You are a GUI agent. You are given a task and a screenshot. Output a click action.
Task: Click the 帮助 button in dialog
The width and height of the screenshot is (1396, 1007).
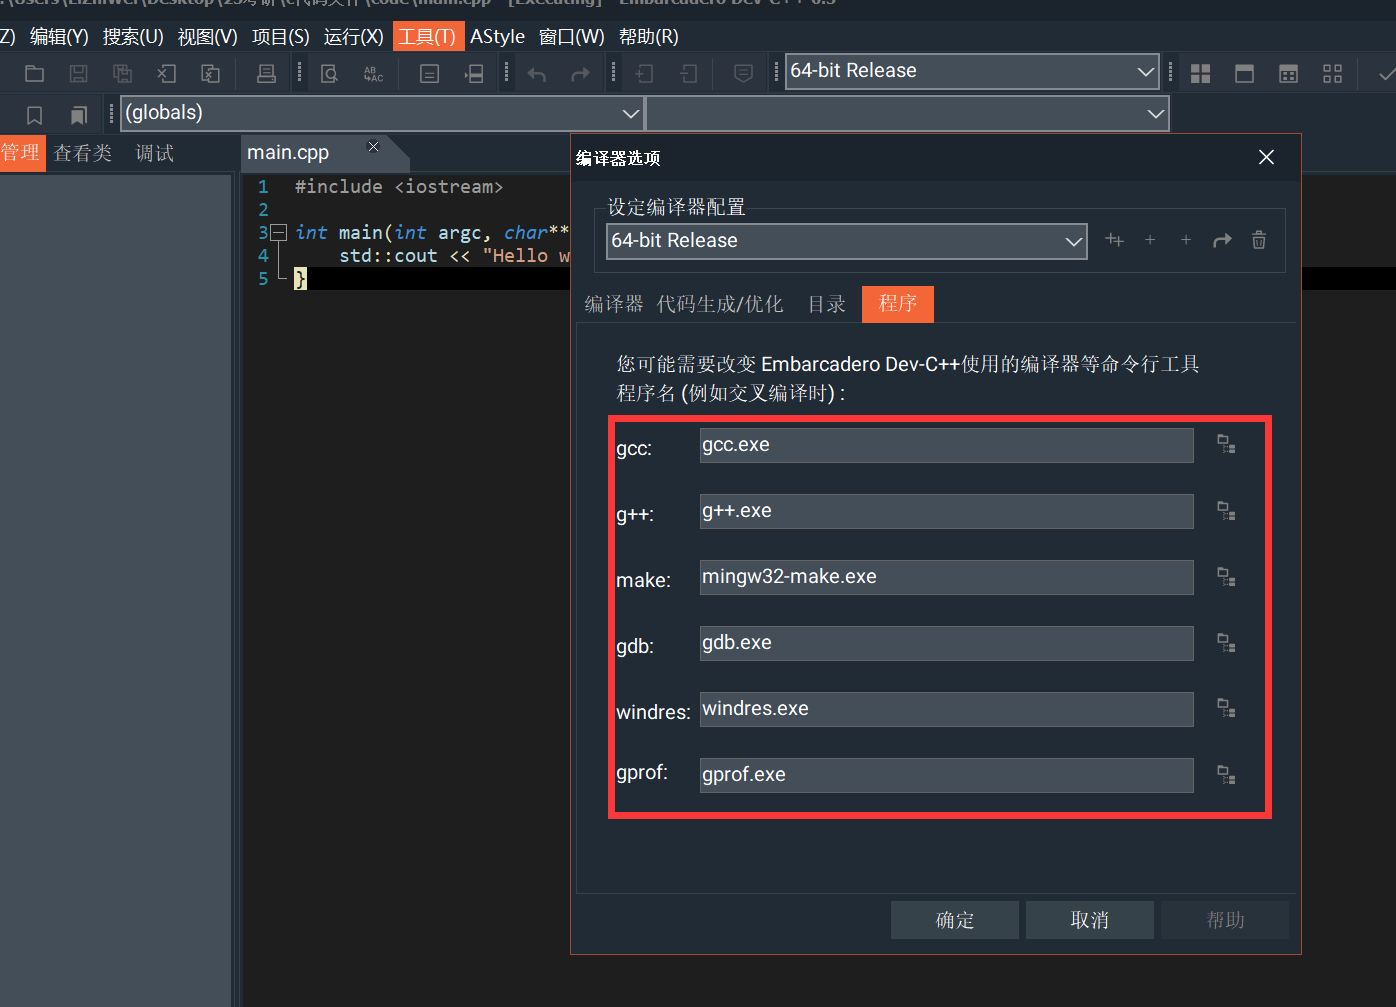click(1226, 920)
